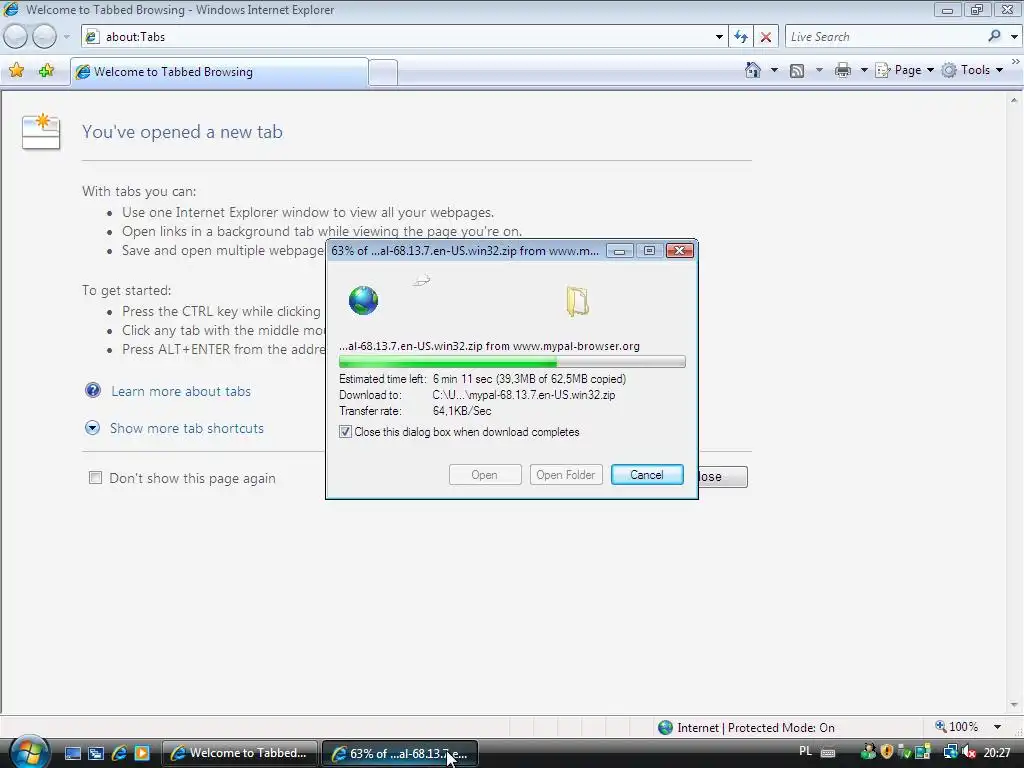This screenshot has width=1024, height=768.
Task: Open the Tools menu
Action: (x=972, y=70)
